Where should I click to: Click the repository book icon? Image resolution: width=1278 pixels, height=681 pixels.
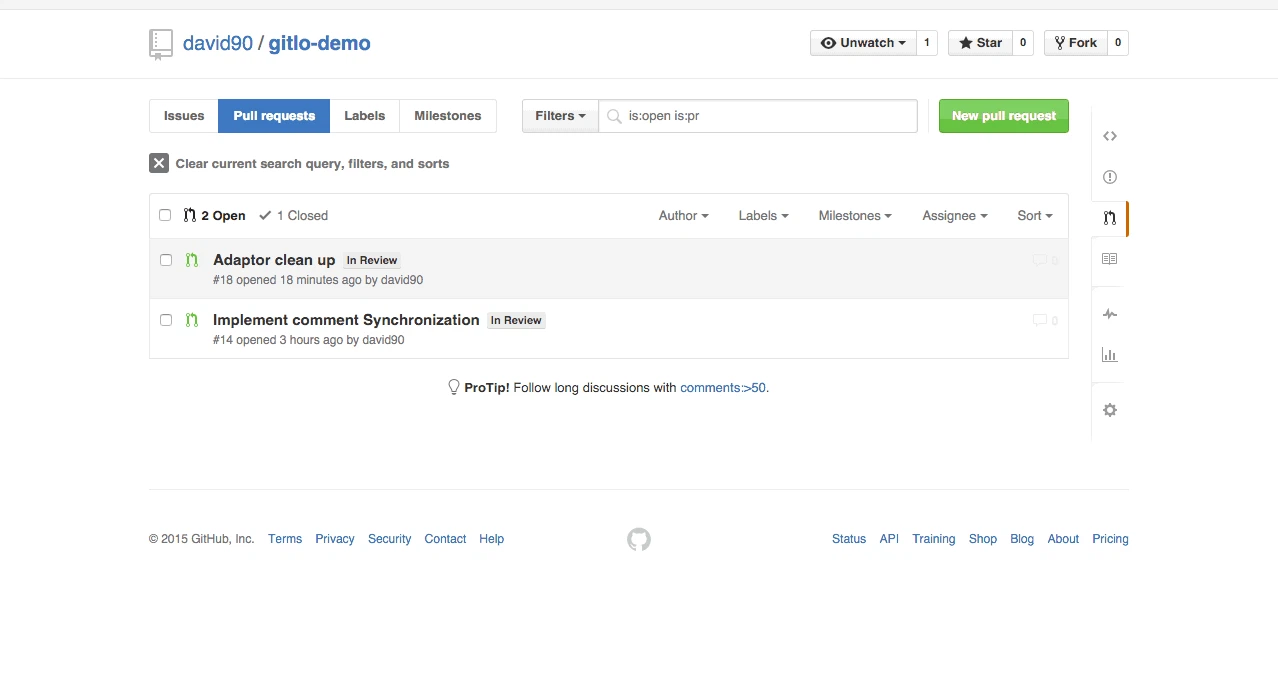click(x=160, y=44)
